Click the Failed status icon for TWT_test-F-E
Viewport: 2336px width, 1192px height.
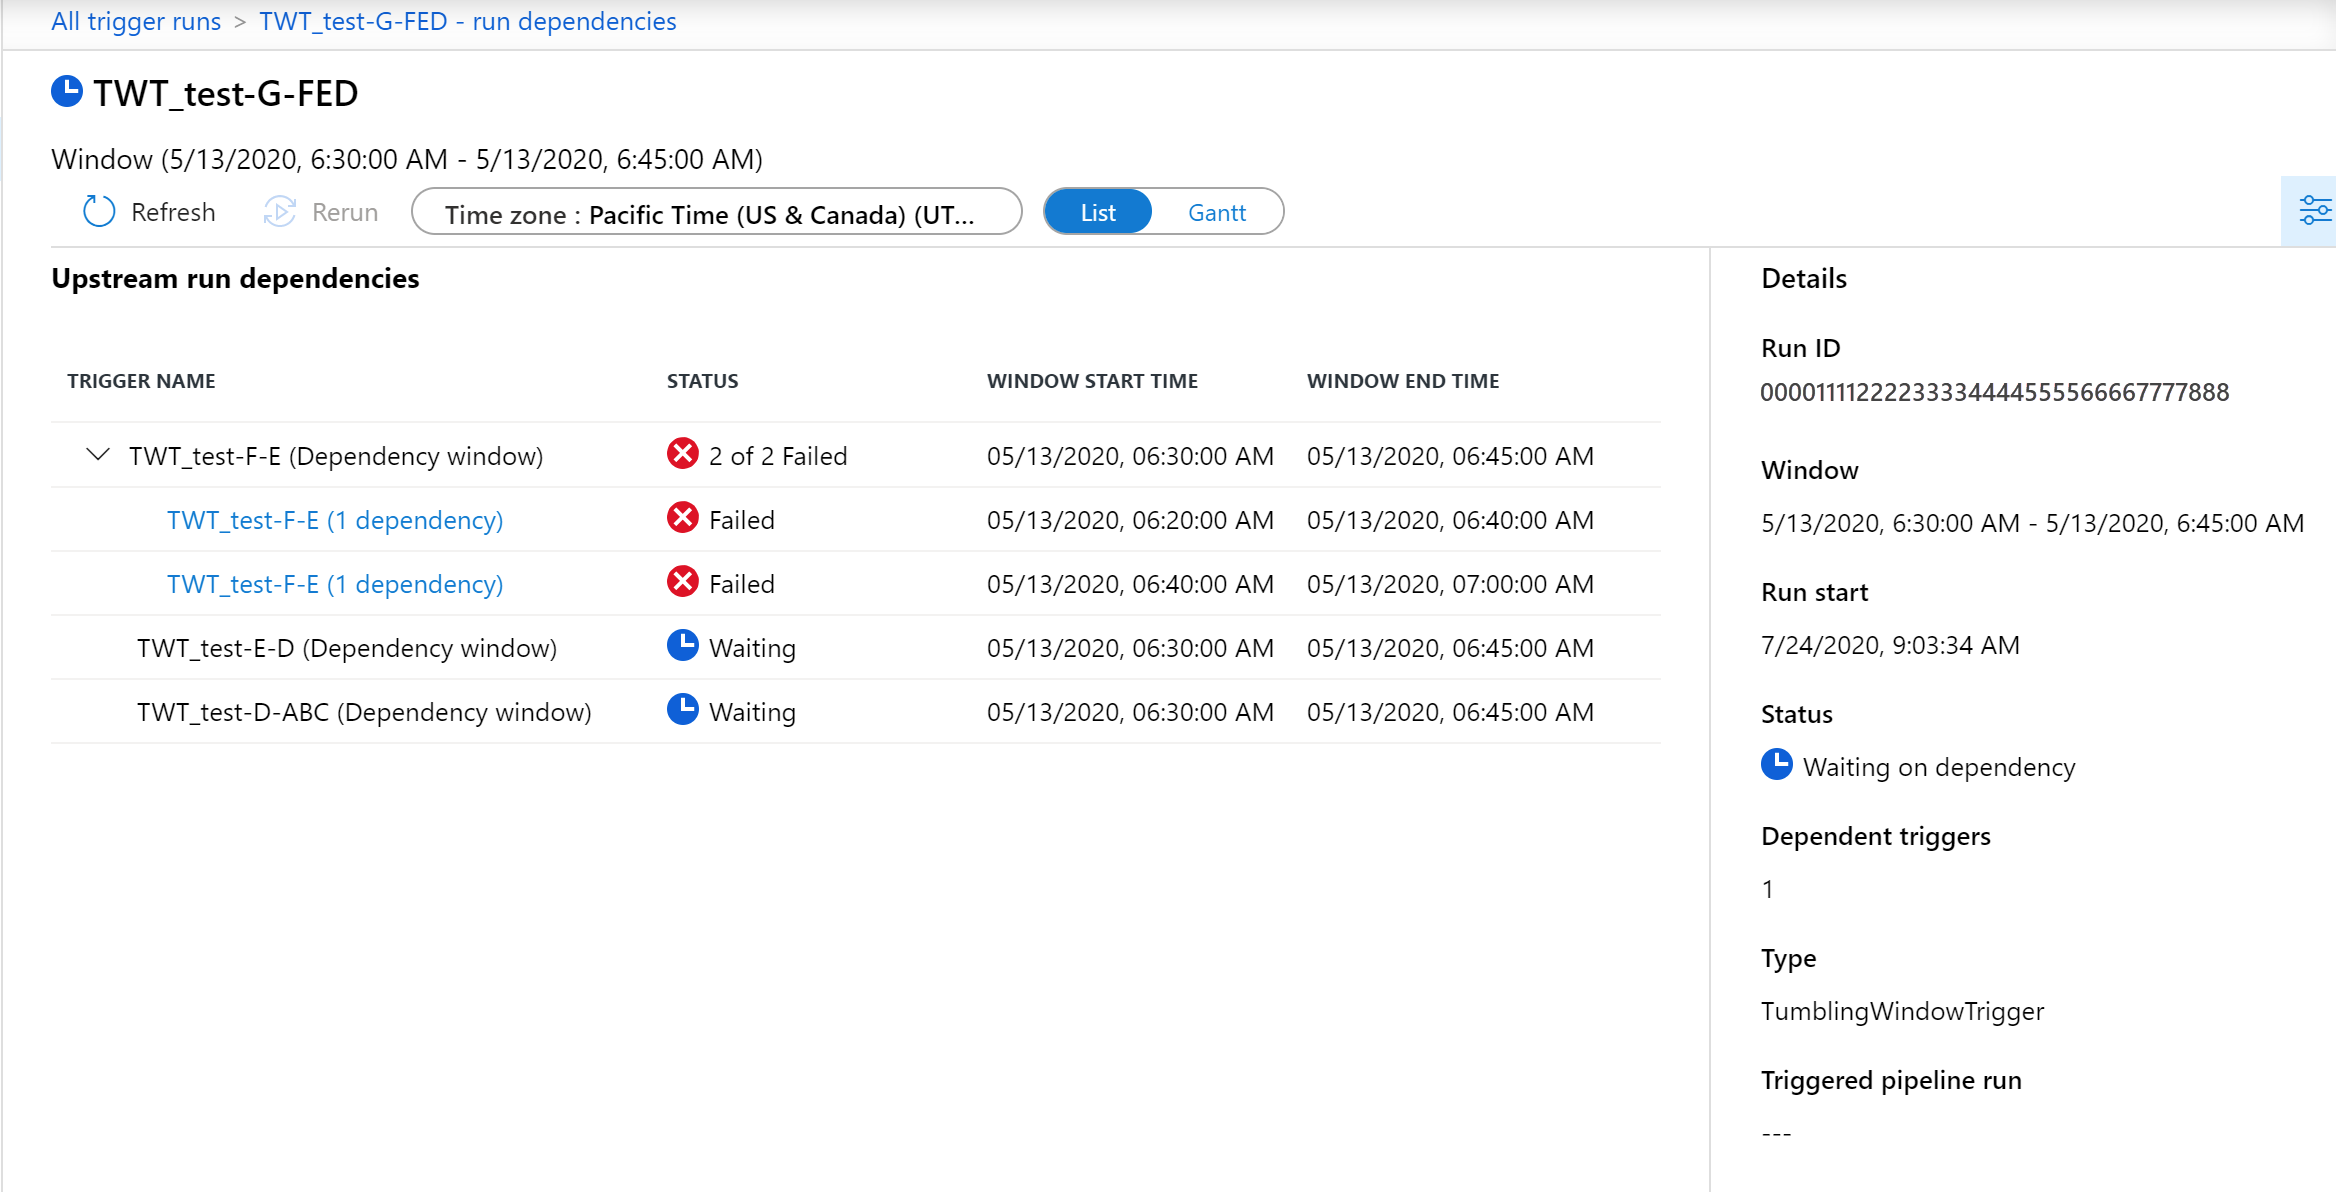click(681, 453)
